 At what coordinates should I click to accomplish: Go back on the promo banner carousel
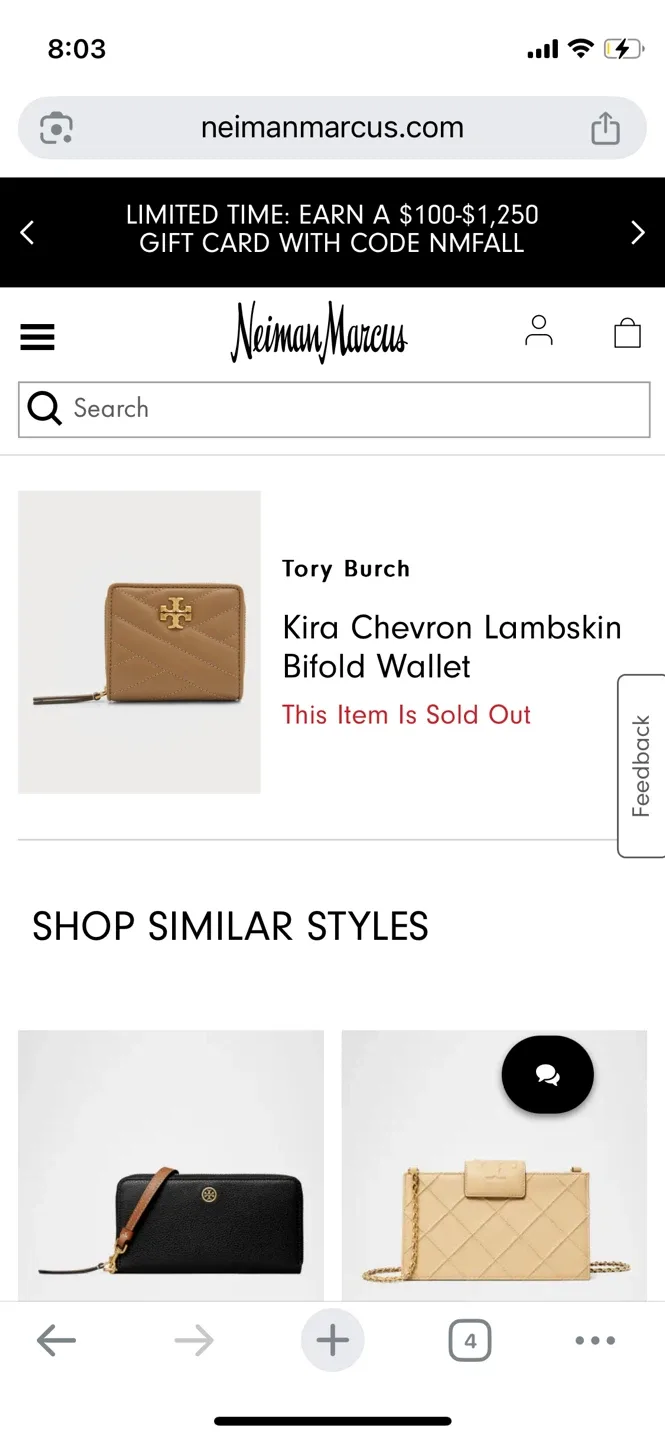pos(27,231)
